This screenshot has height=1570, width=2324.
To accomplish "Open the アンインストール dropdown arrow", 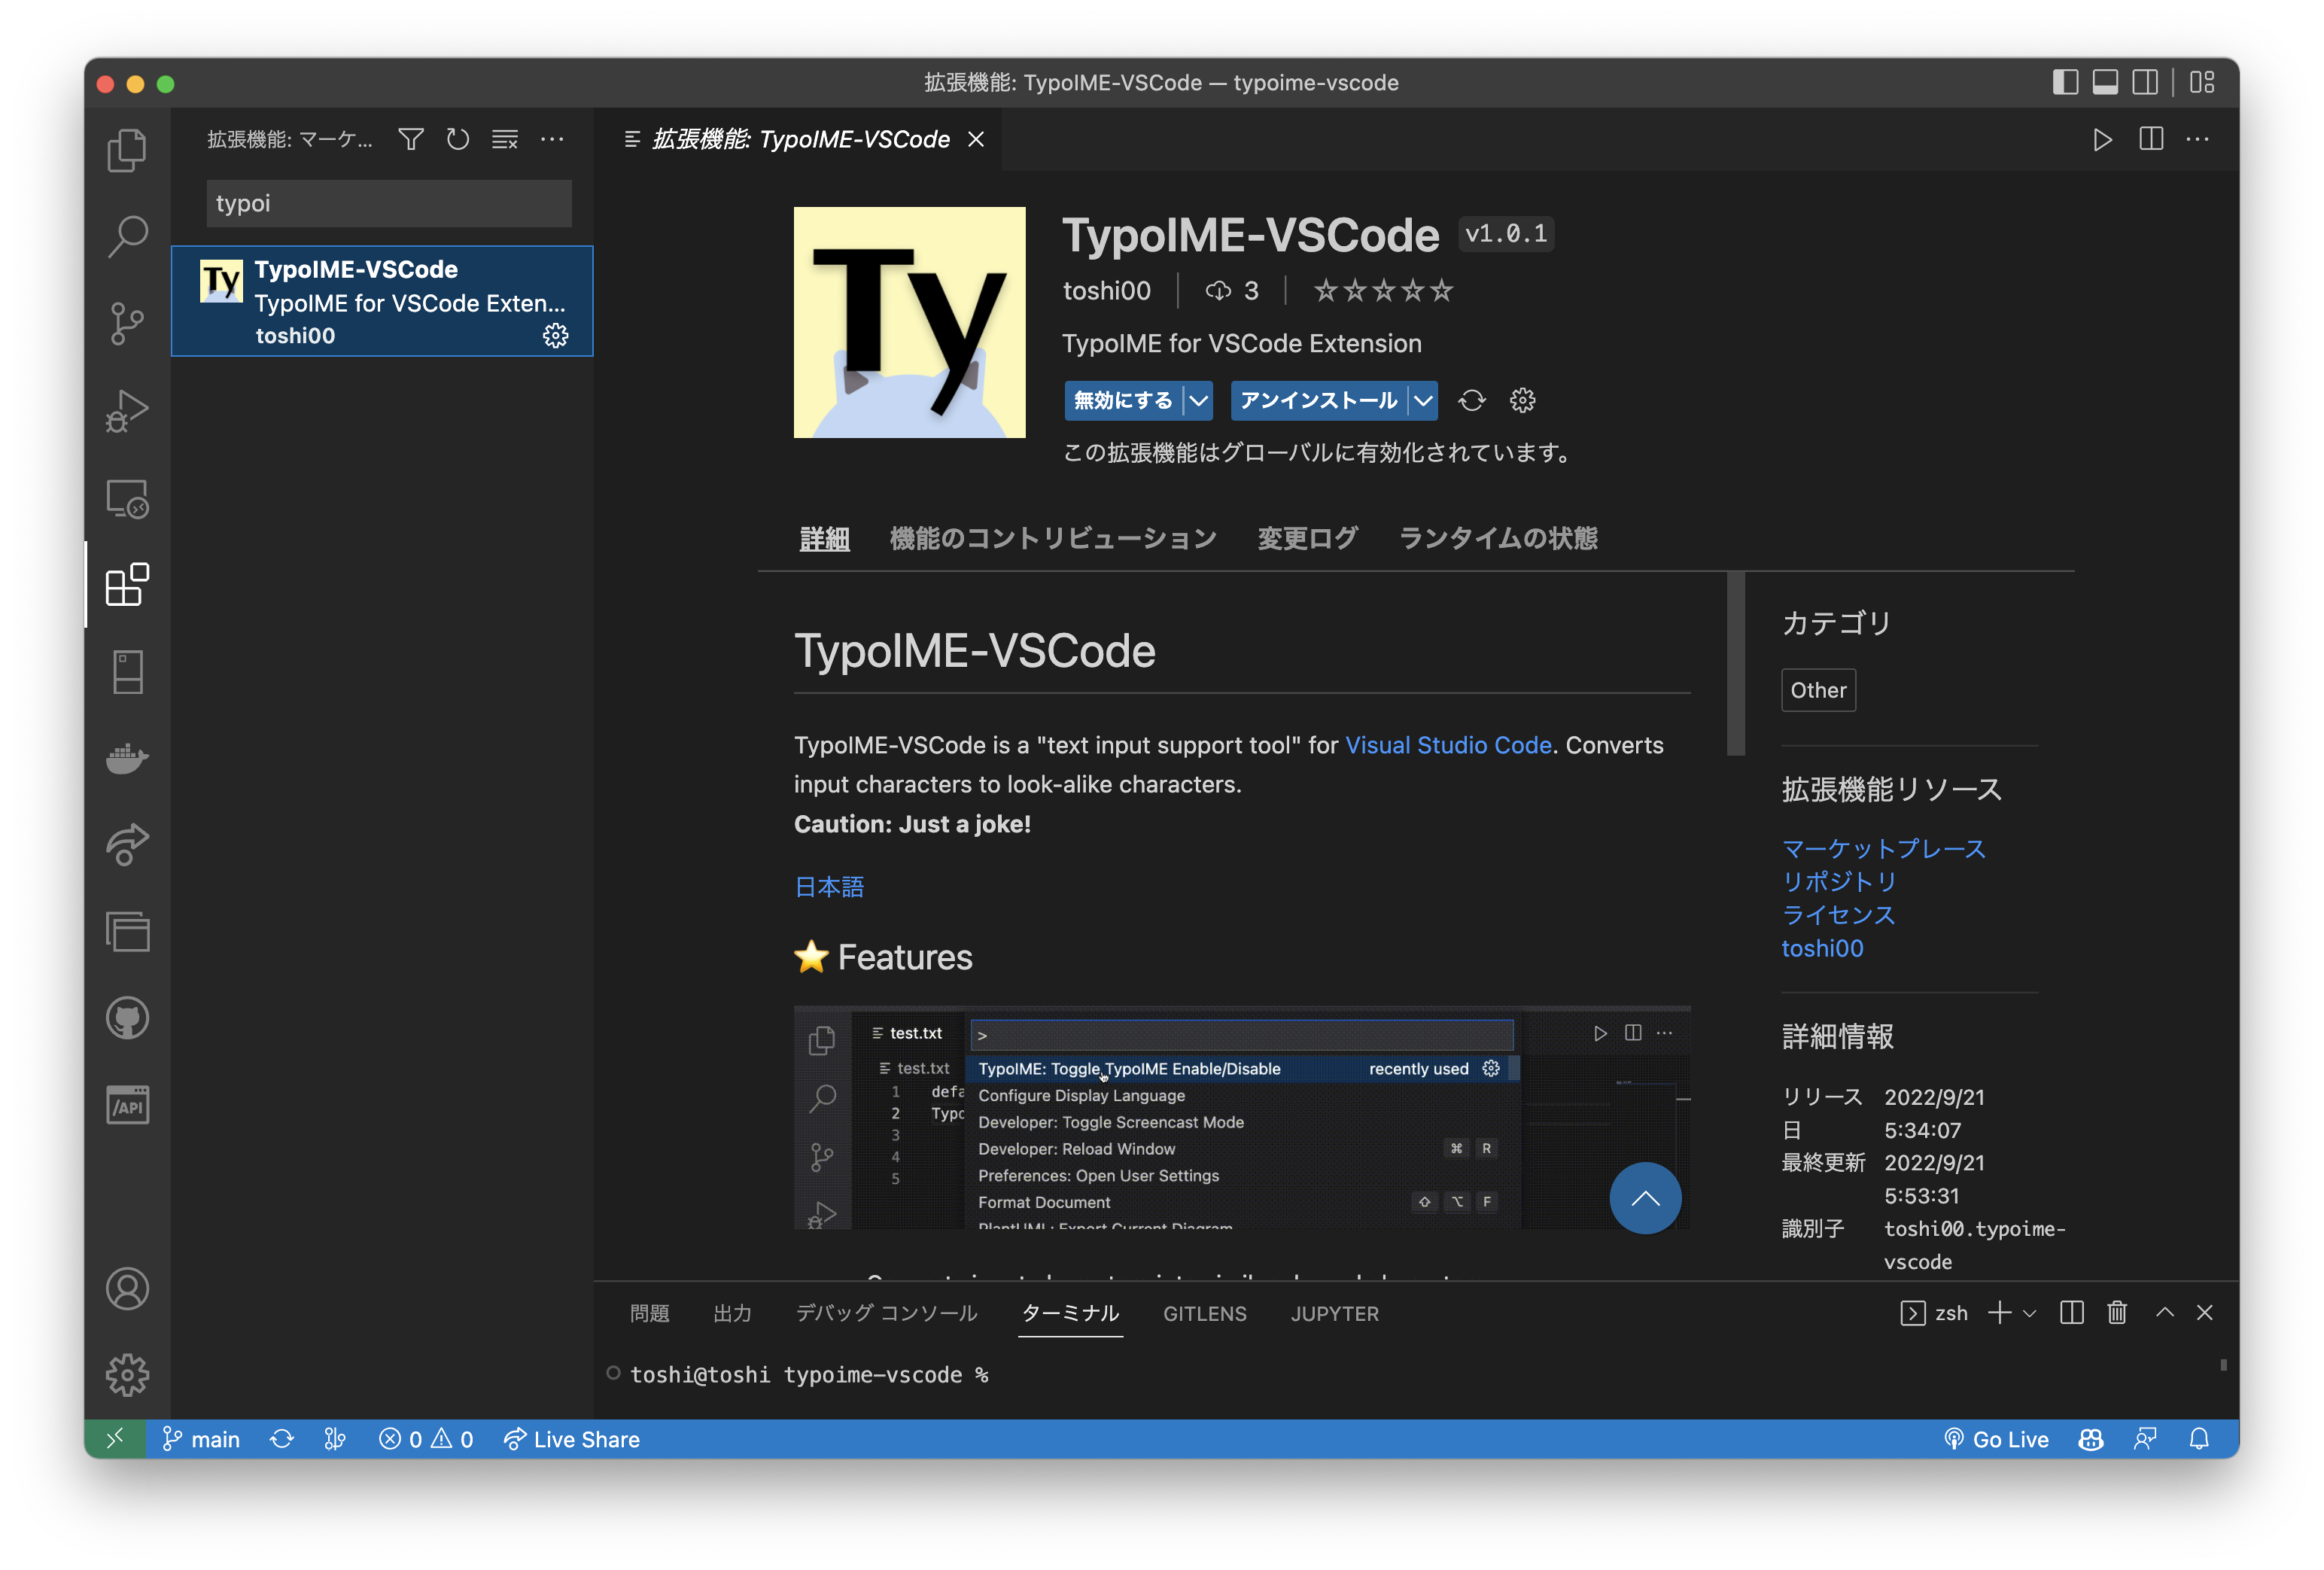I will [x=1423, y=401].
